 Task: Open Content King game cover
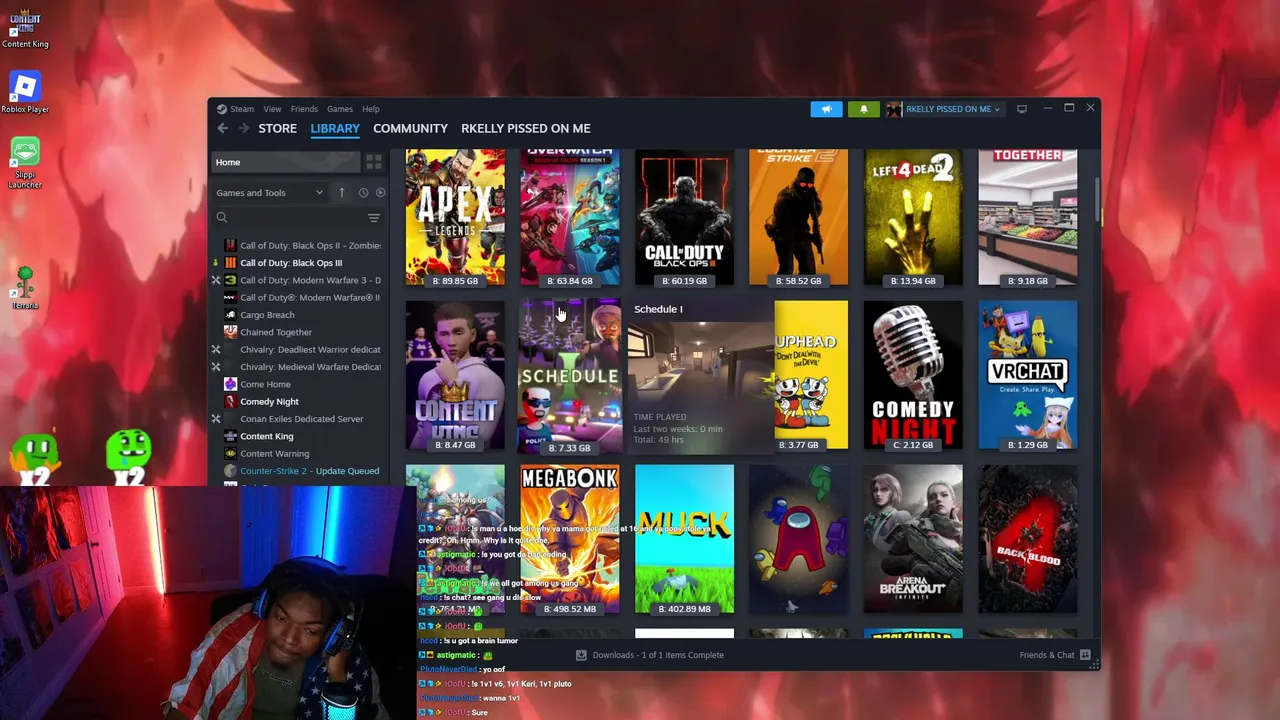click(455, 375)
